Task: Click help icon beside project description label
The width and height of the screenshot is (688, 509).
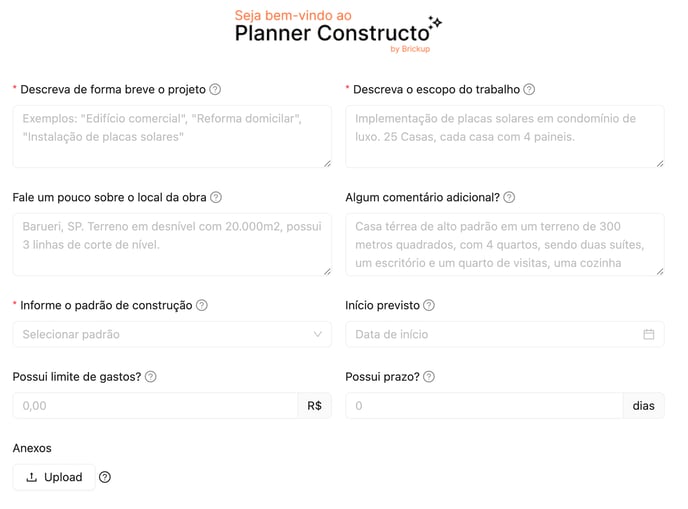Action: [x=216, y=89]
